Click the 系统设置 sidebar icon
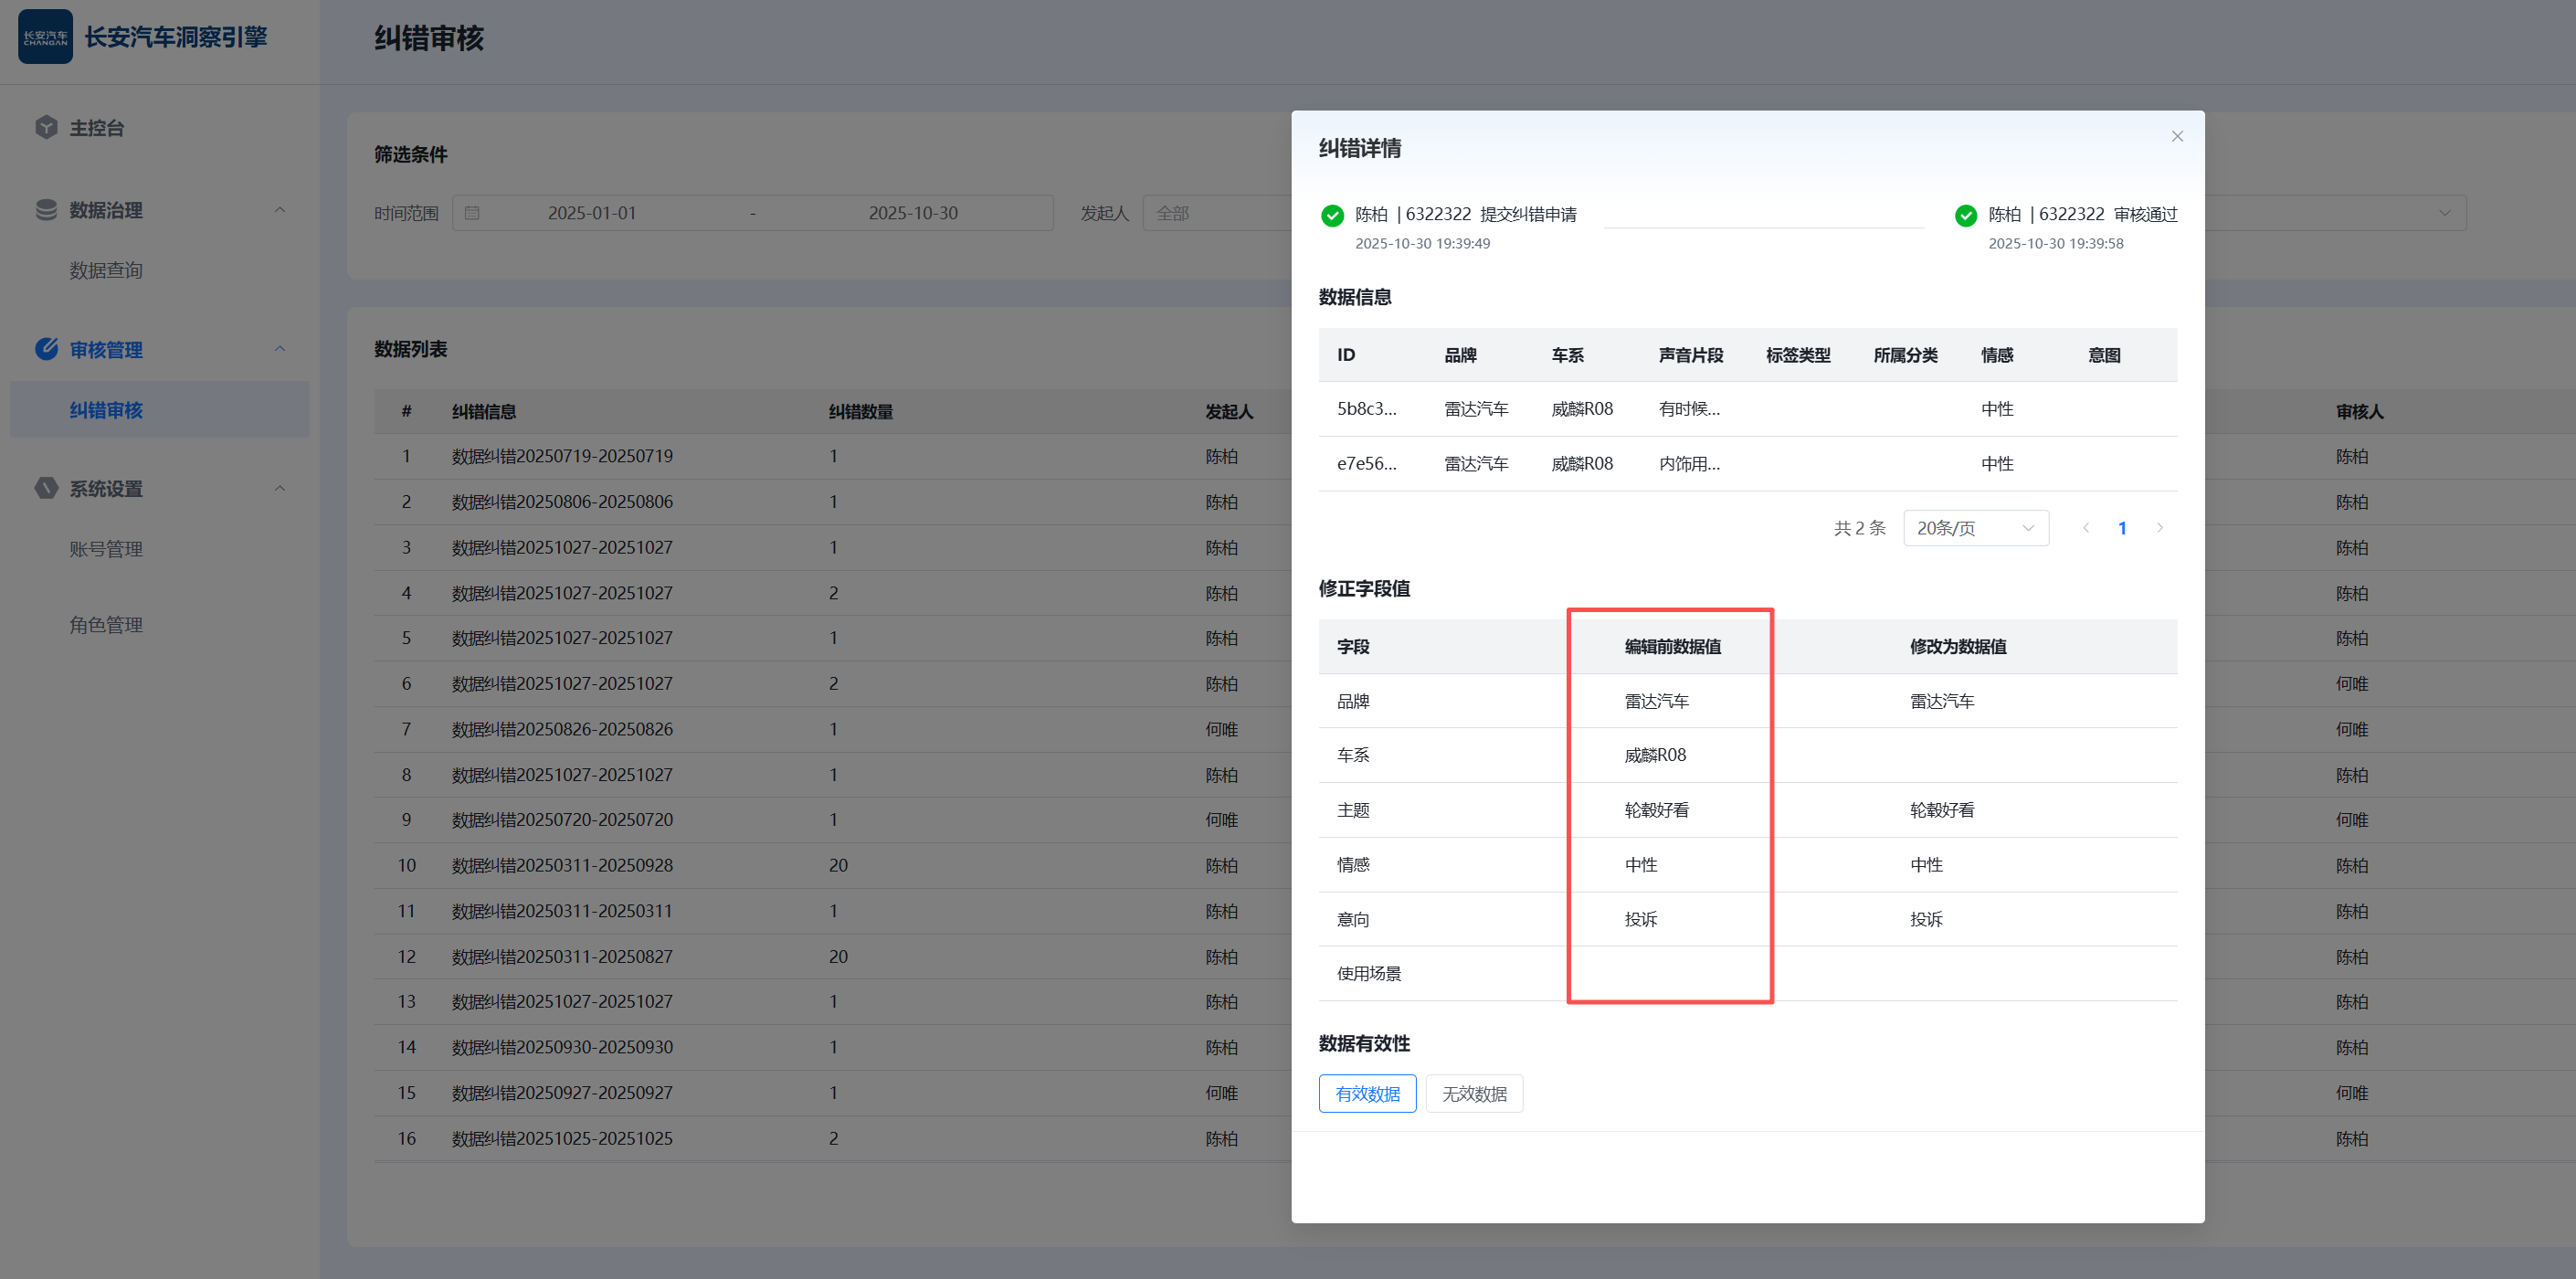This screenshot has height=1279, width=2576. 46,488
